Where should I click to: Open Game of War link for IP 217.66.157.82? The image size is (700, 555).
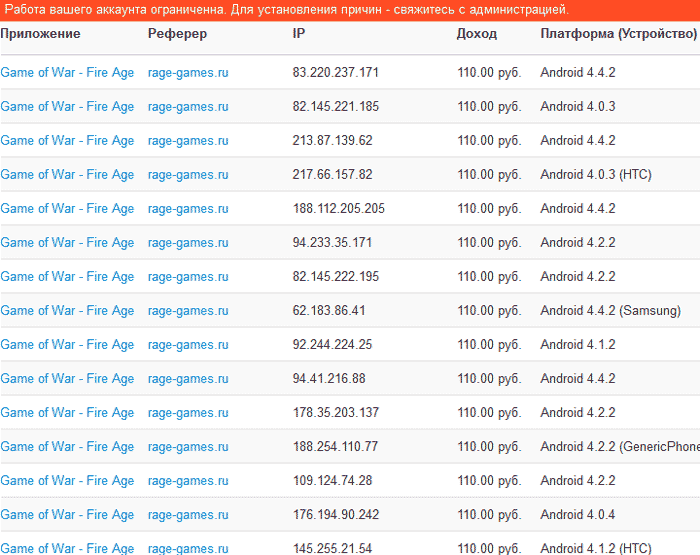[x=67, y=174]
